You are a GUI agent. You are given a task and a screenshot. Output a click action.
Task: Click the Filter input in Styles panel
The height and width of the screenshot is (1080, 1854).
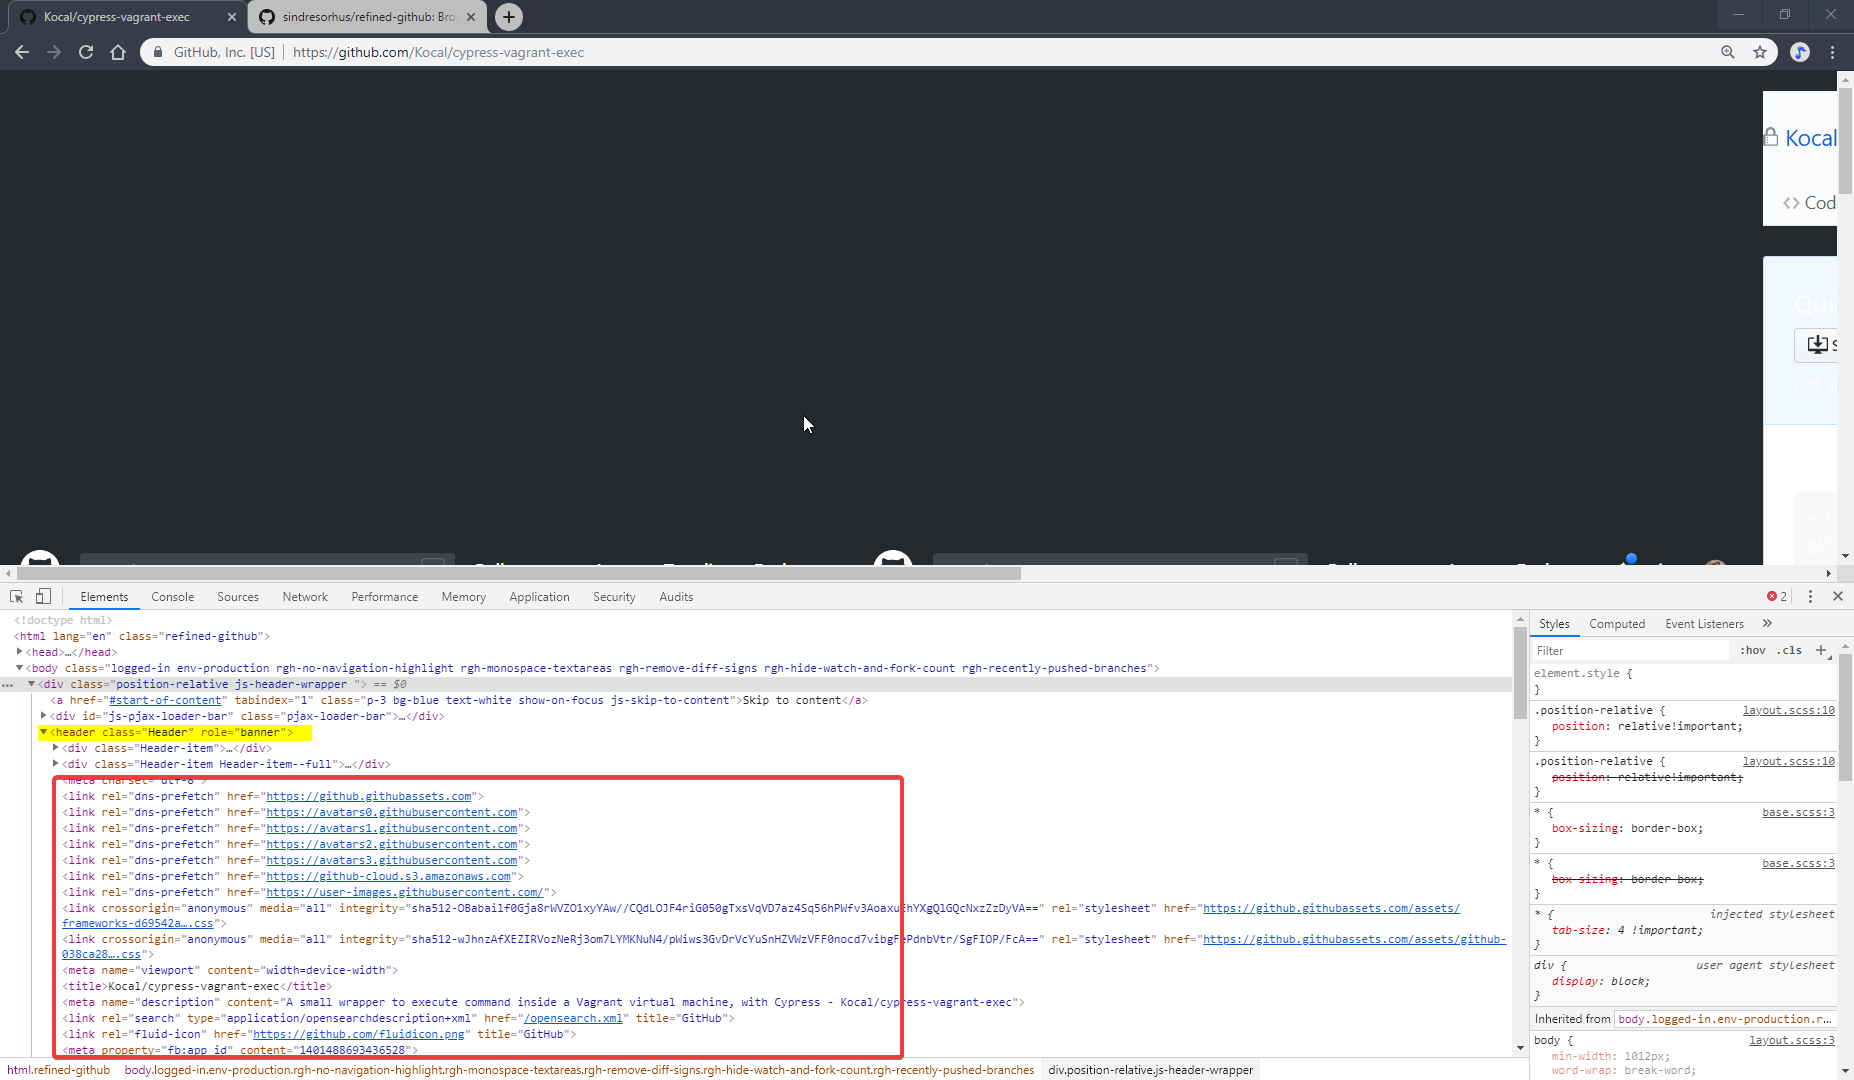1630,650
